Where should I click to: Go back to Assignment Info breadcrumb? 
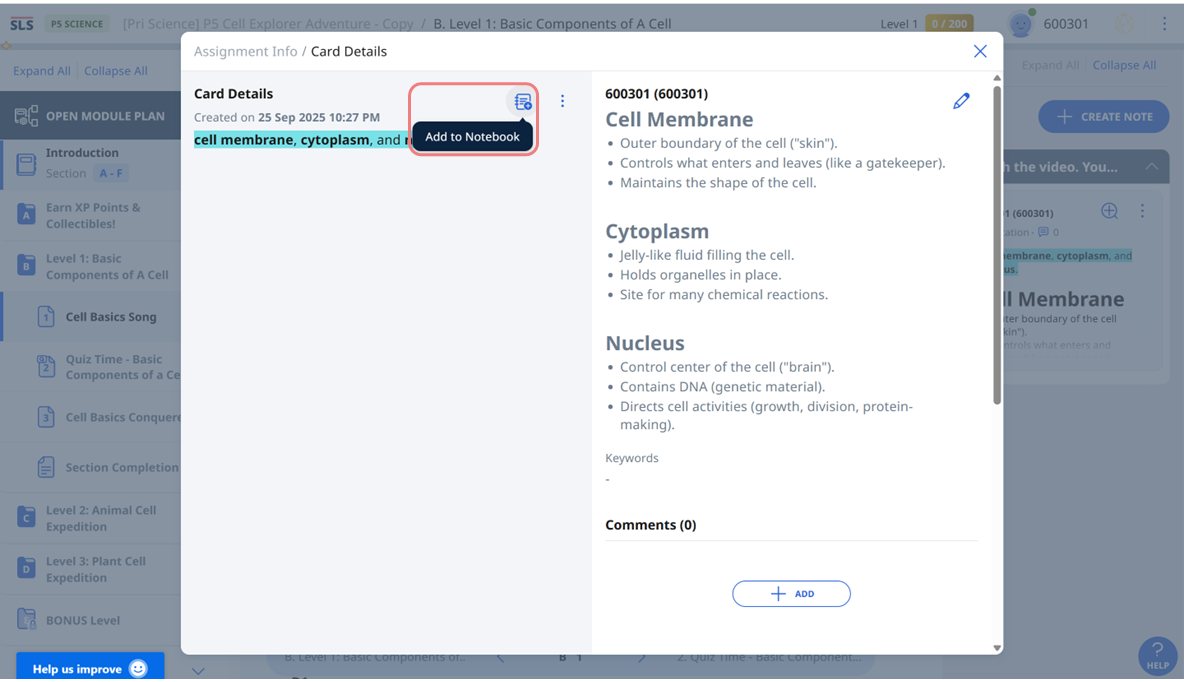coord(245,51)
